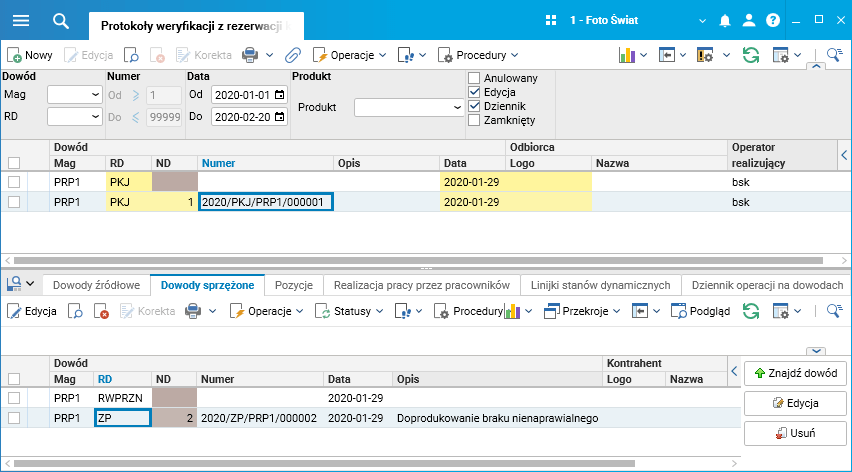Select checkbox of row 2020/ZP/PRP1/000002

[x=14, y=418]
